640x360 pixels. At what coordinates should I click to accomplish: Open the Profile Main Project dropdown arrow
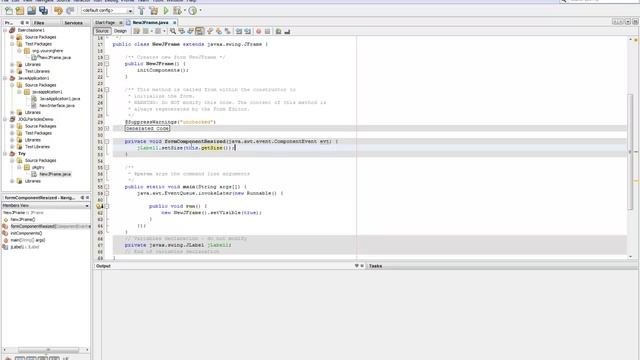click(200, 11)
